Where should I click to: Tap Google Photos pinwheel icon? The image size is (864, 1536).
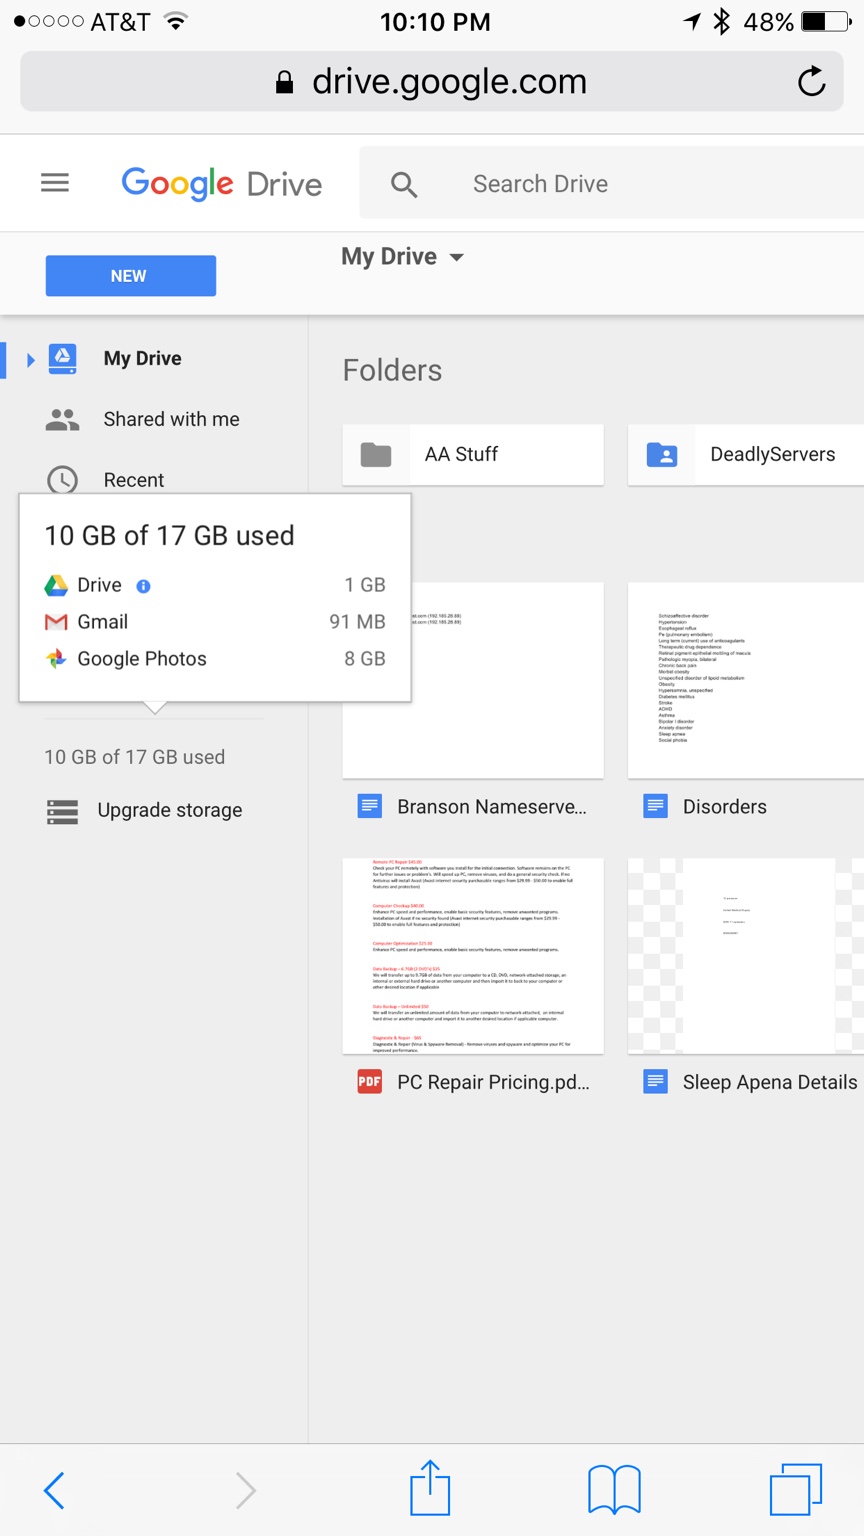click(56, 658)
